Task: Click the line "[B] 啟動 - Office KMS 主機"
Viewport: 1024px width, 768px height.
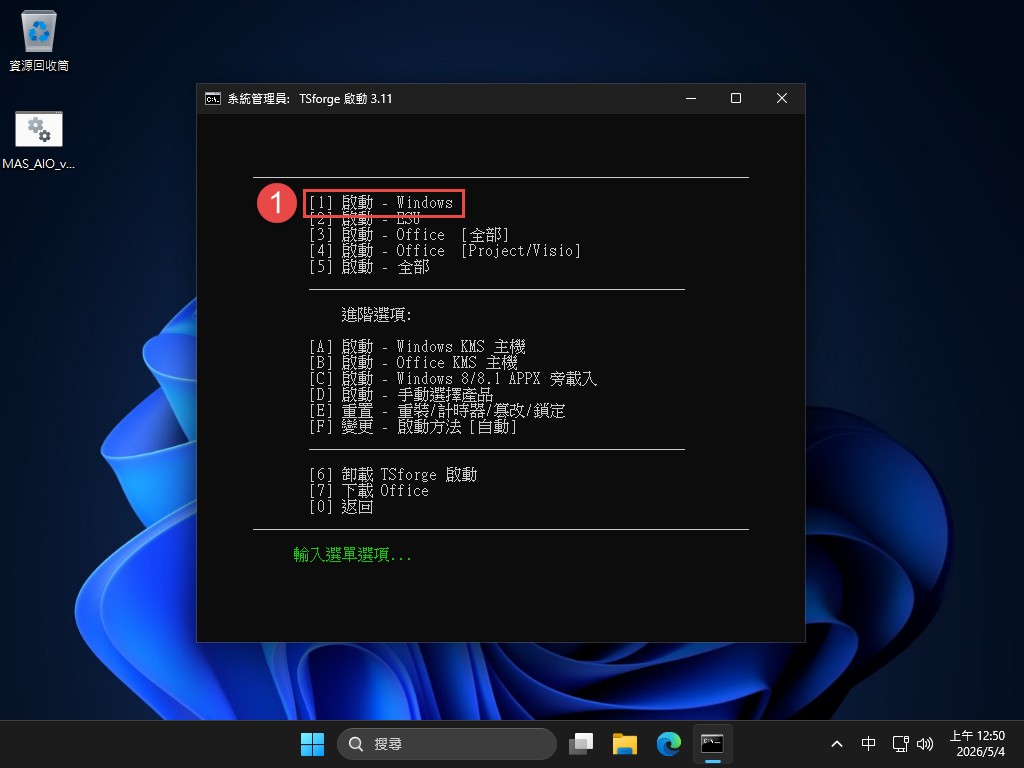Action: [413, 362]
